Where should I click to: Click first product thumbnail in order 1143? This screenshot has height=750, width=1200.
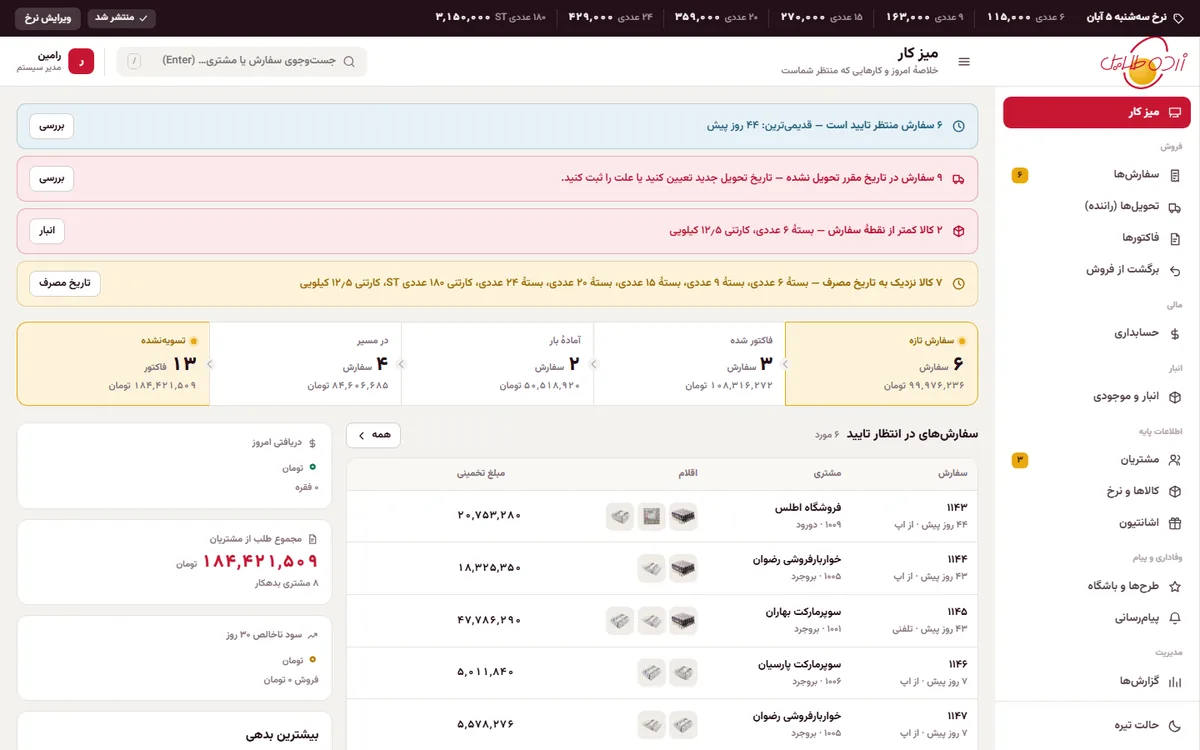pos(683,516)
